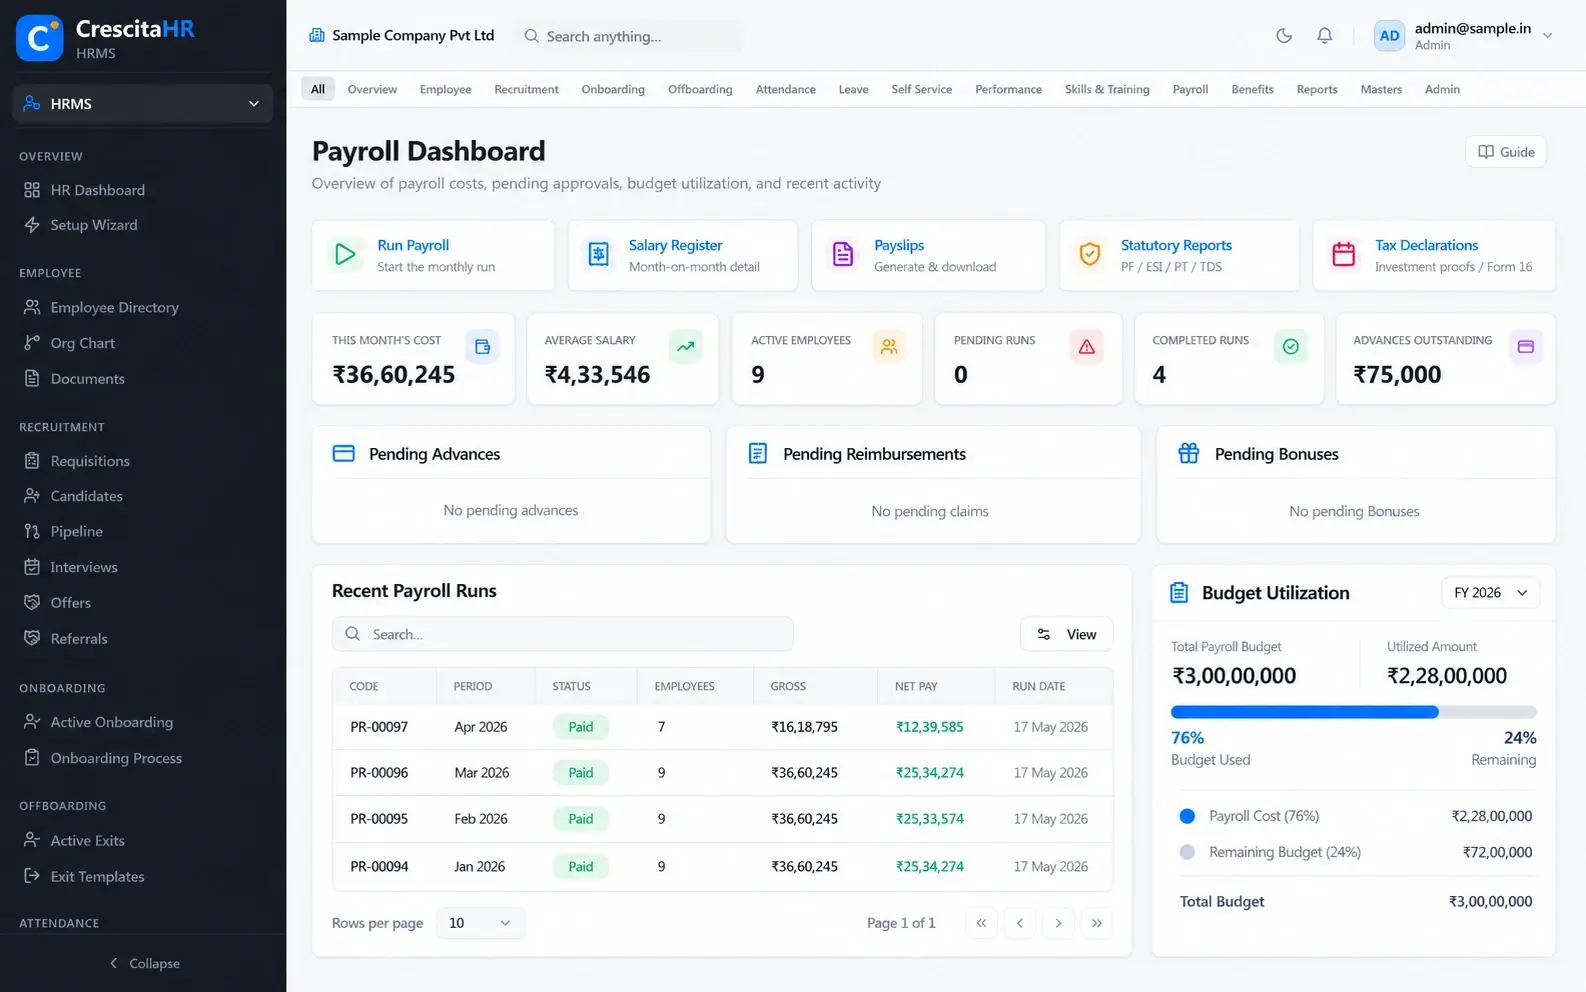Click the Pending Reimbursements receipt icon

758,453
